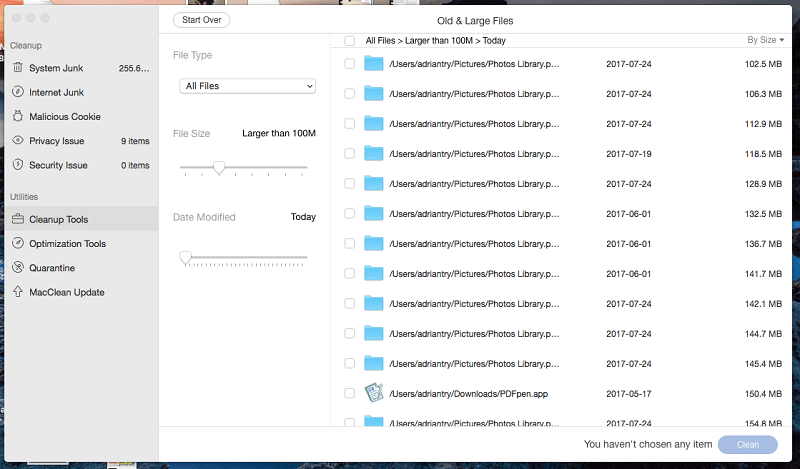Open Quarantine in sidebar

coord(81,268)
